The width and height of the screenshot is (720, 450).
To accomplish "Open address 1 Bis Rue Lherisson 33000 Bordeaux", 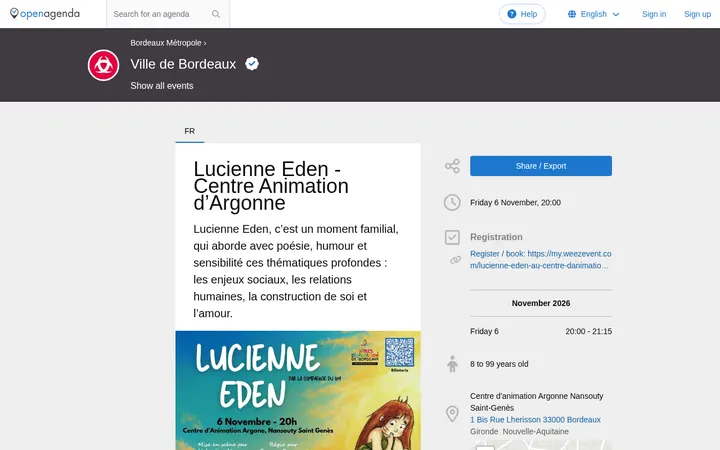I will pyautogui.click(x=535, y=420).
